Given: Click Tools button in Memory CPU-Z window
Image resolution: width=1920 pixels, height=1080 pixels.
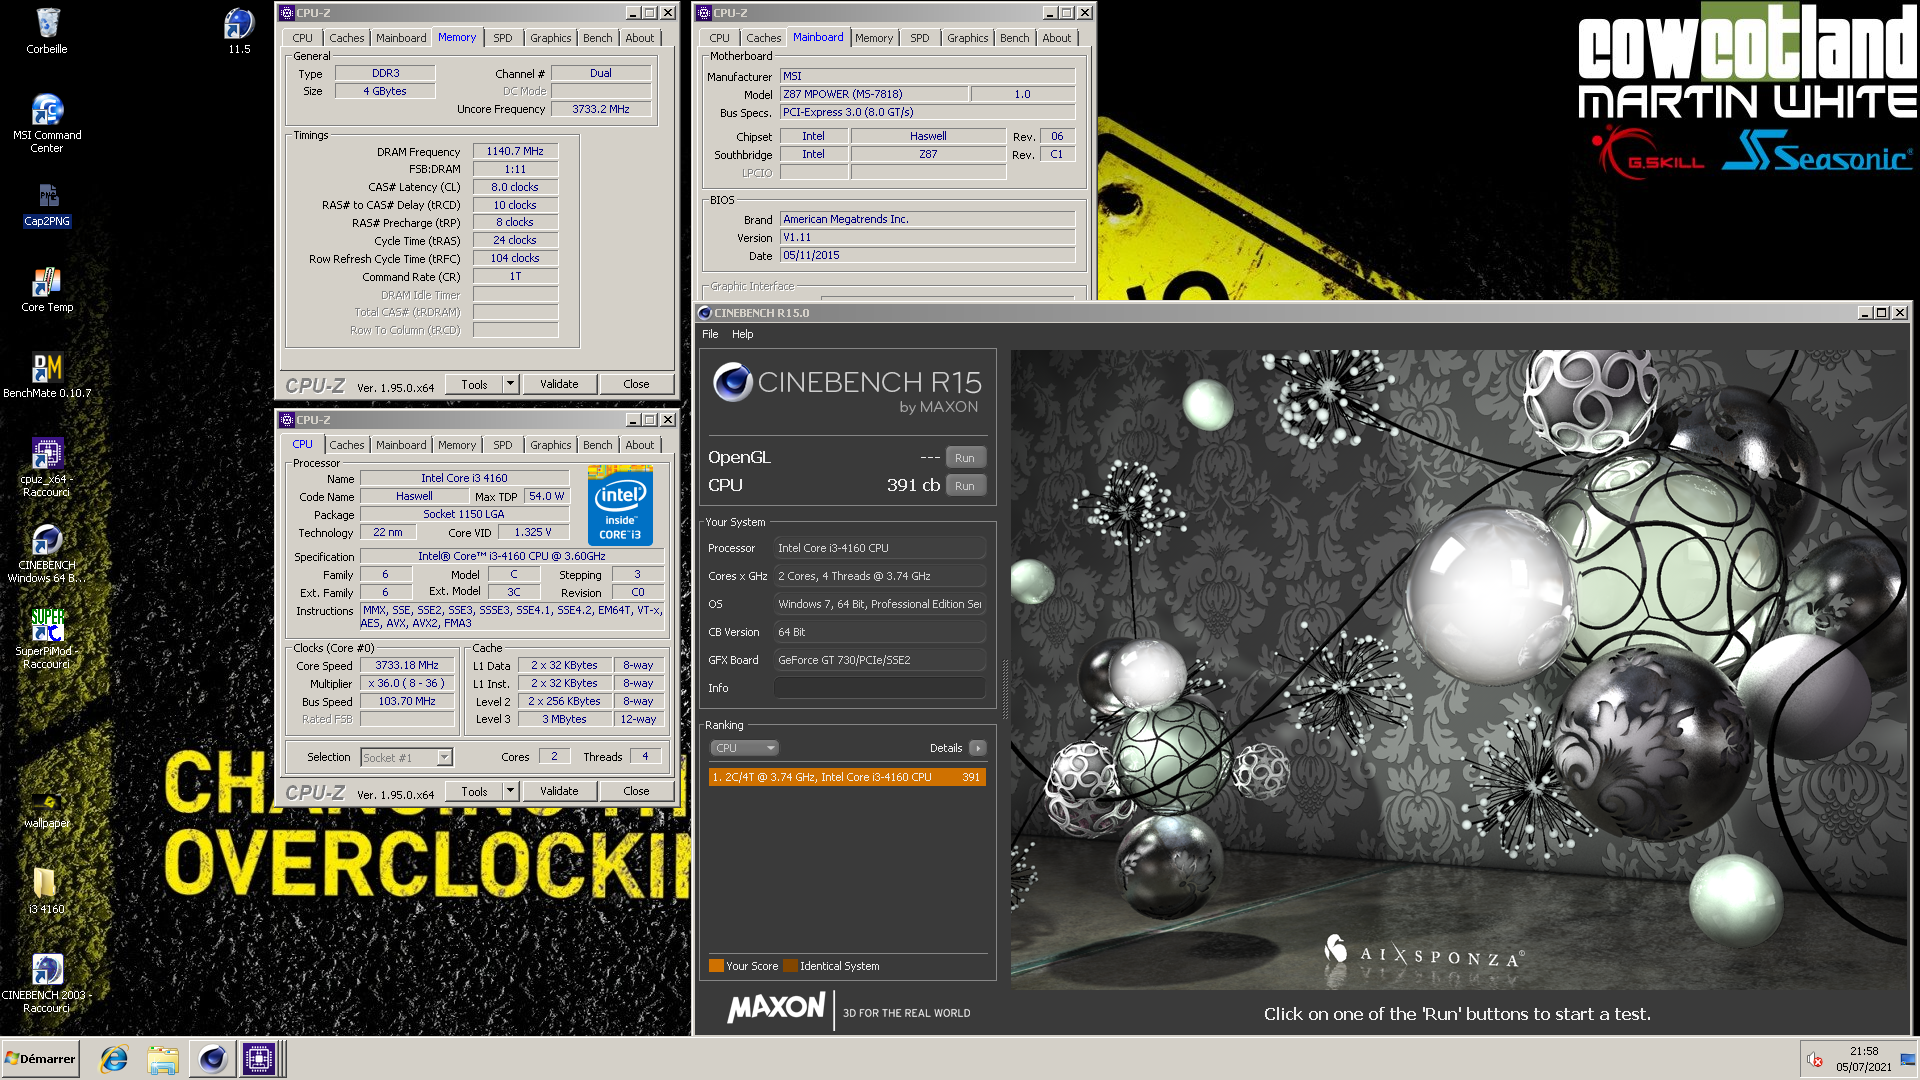Looking at the screenshot, I should pos(474,384).
